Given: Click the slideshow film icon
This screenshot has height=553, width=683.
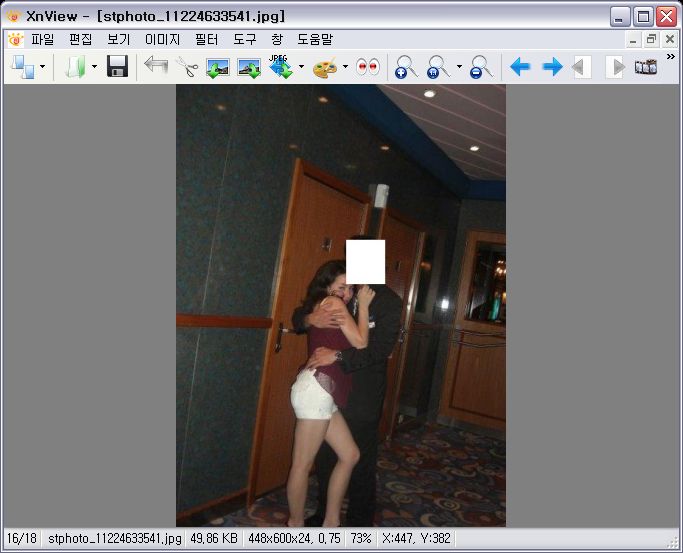Looking at the screenshot, I should [645, 67].
